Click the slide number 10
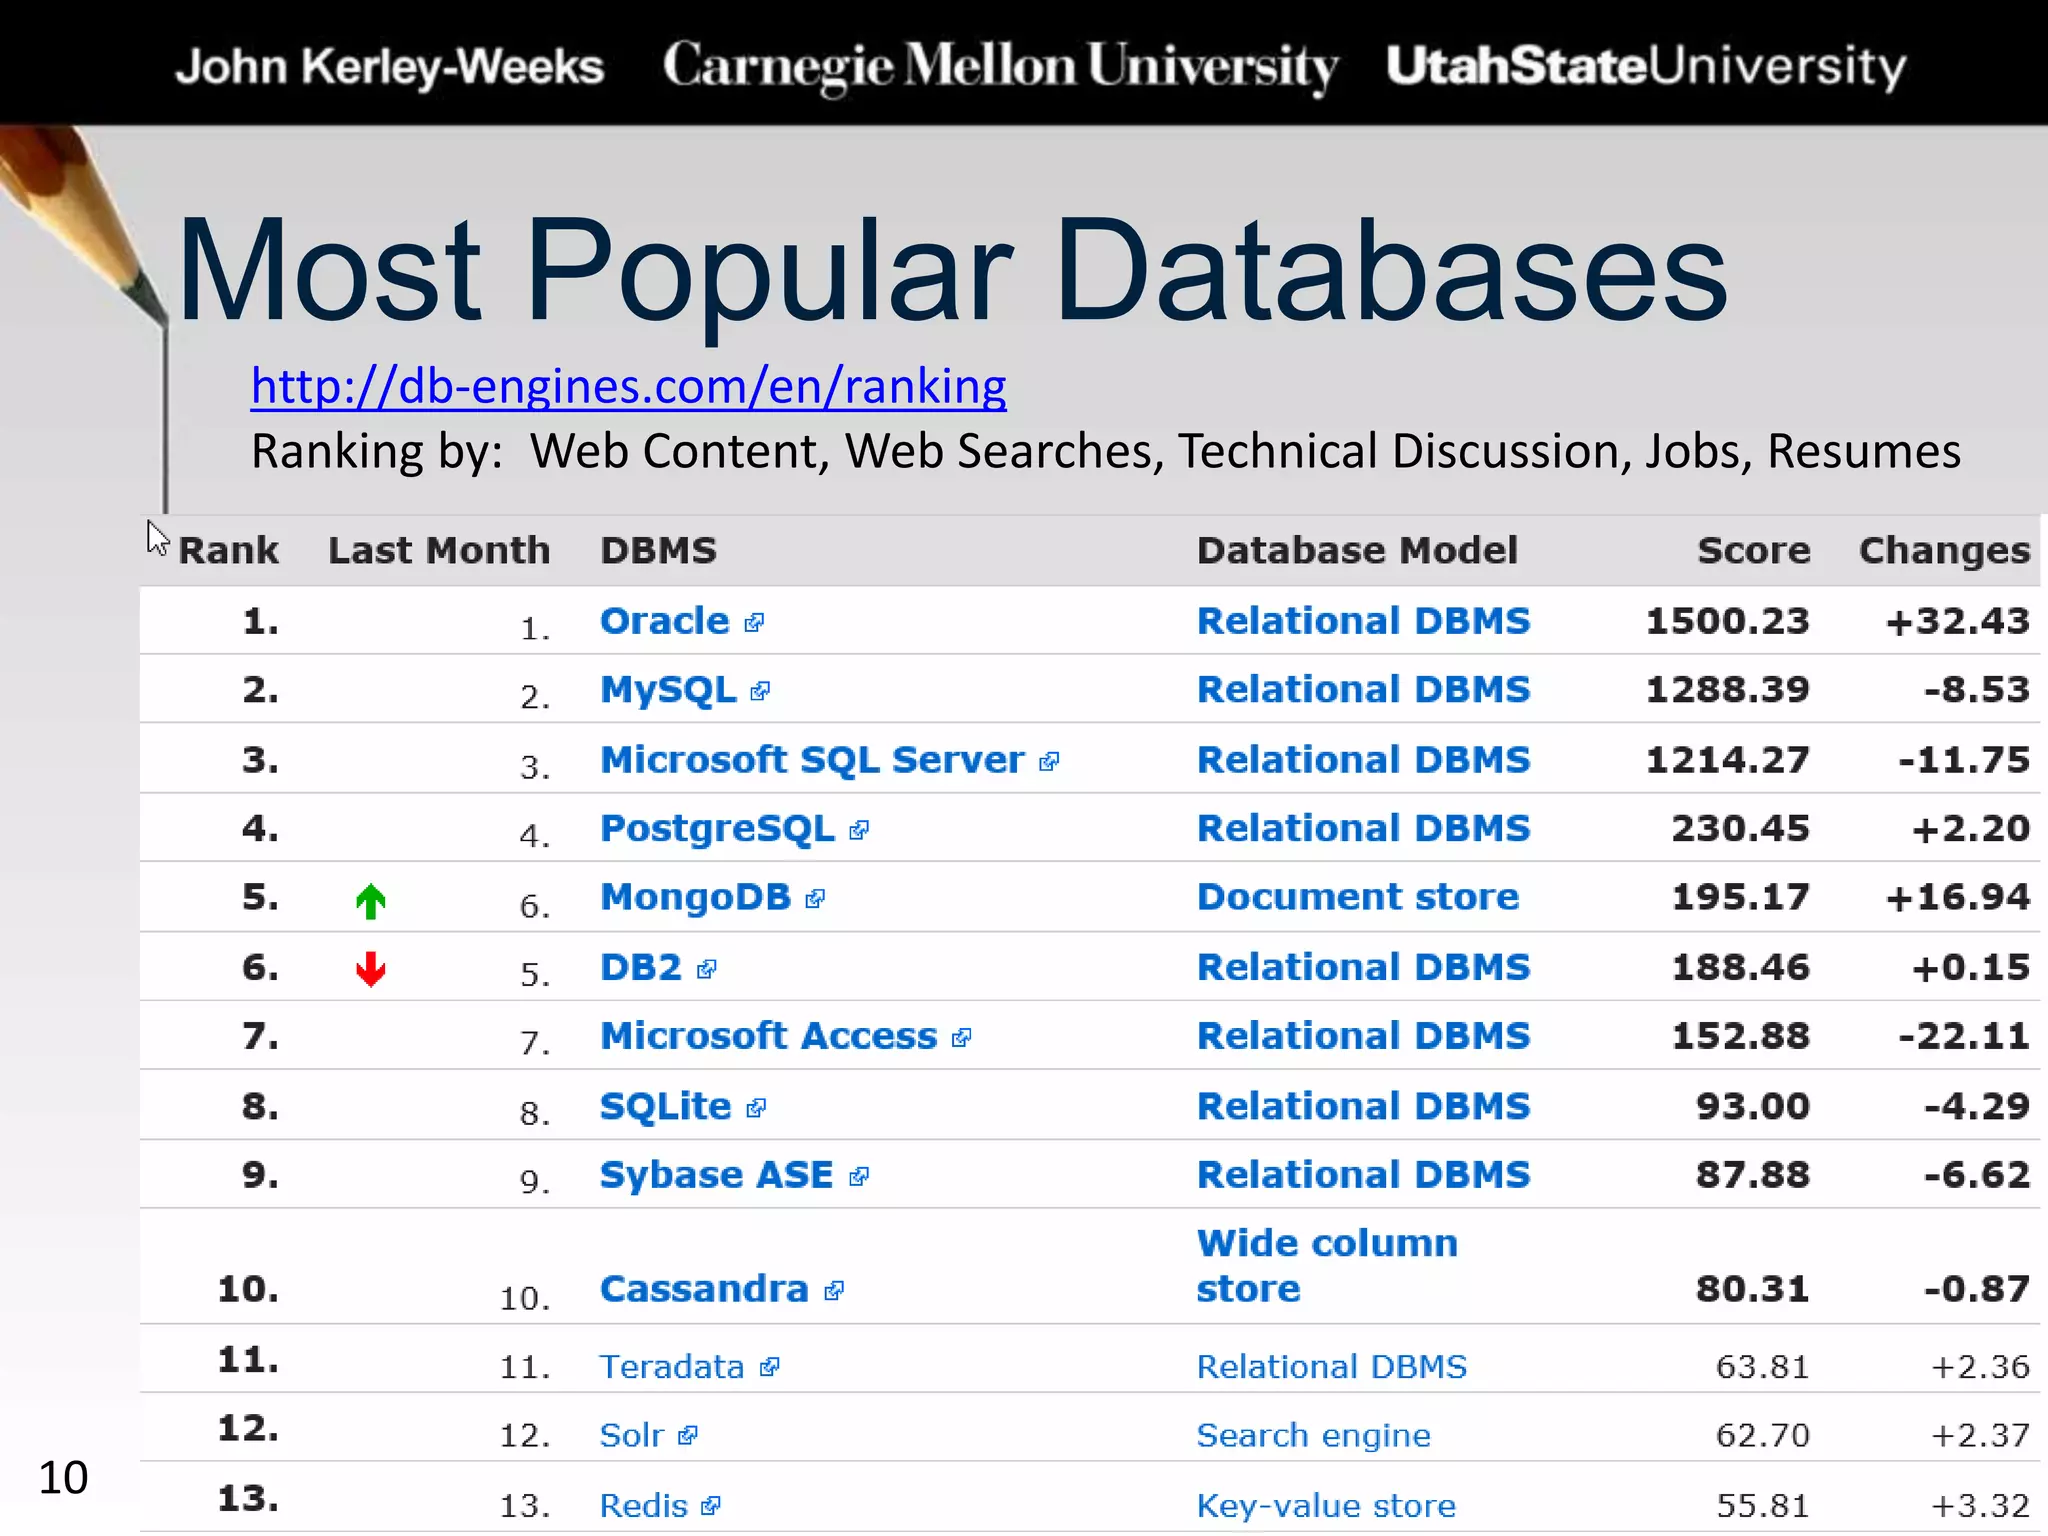Image resolution: width=2048 pixels, height=1536 pixels. point(63,1478)
